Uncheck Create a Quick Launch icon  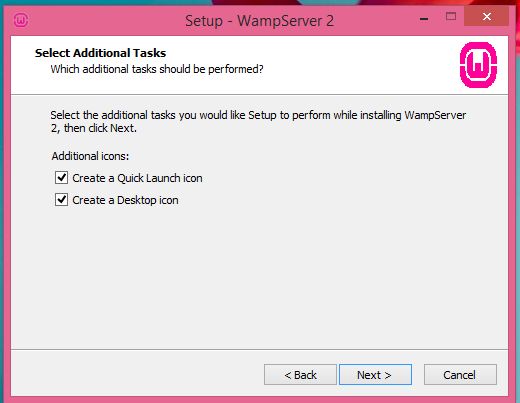pyautogui.click(x=61, y=178)
